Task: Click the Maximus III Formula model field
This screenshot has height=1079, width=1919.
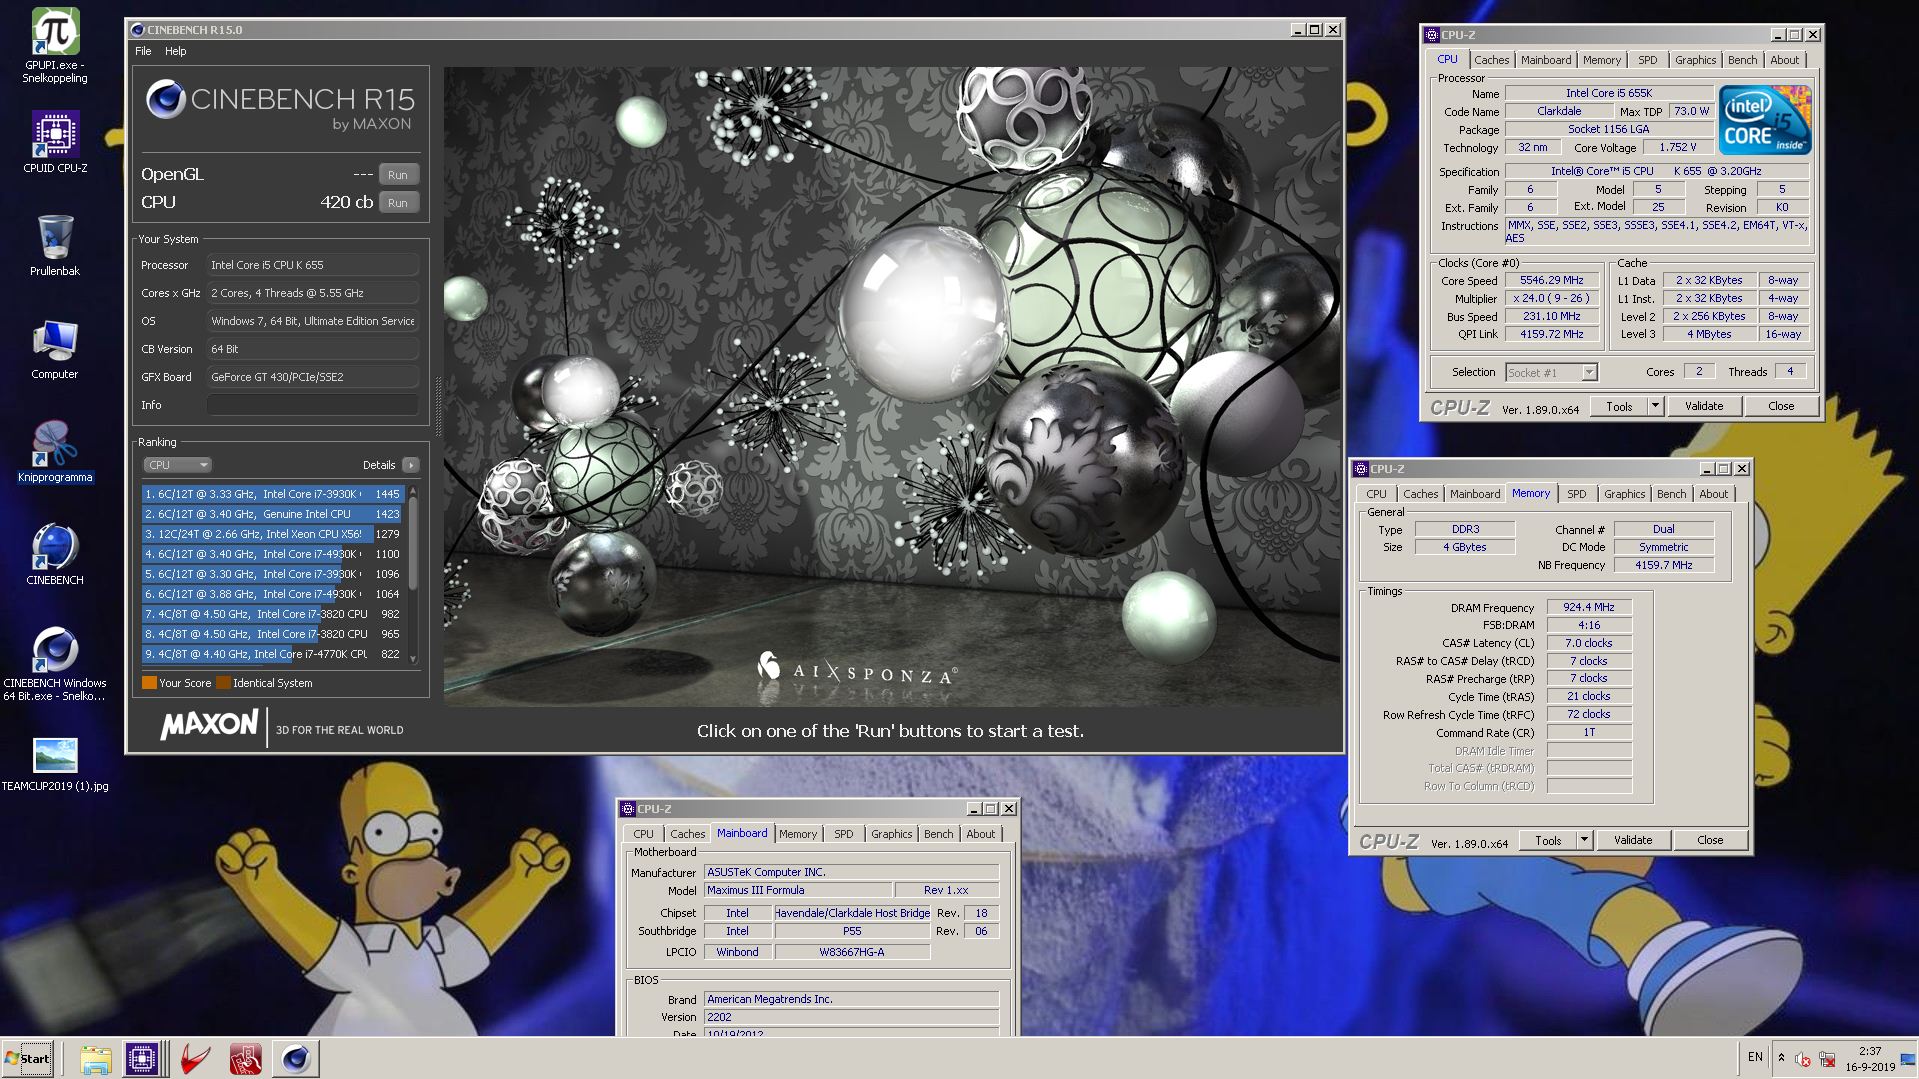Action: (x=798, y=890)
